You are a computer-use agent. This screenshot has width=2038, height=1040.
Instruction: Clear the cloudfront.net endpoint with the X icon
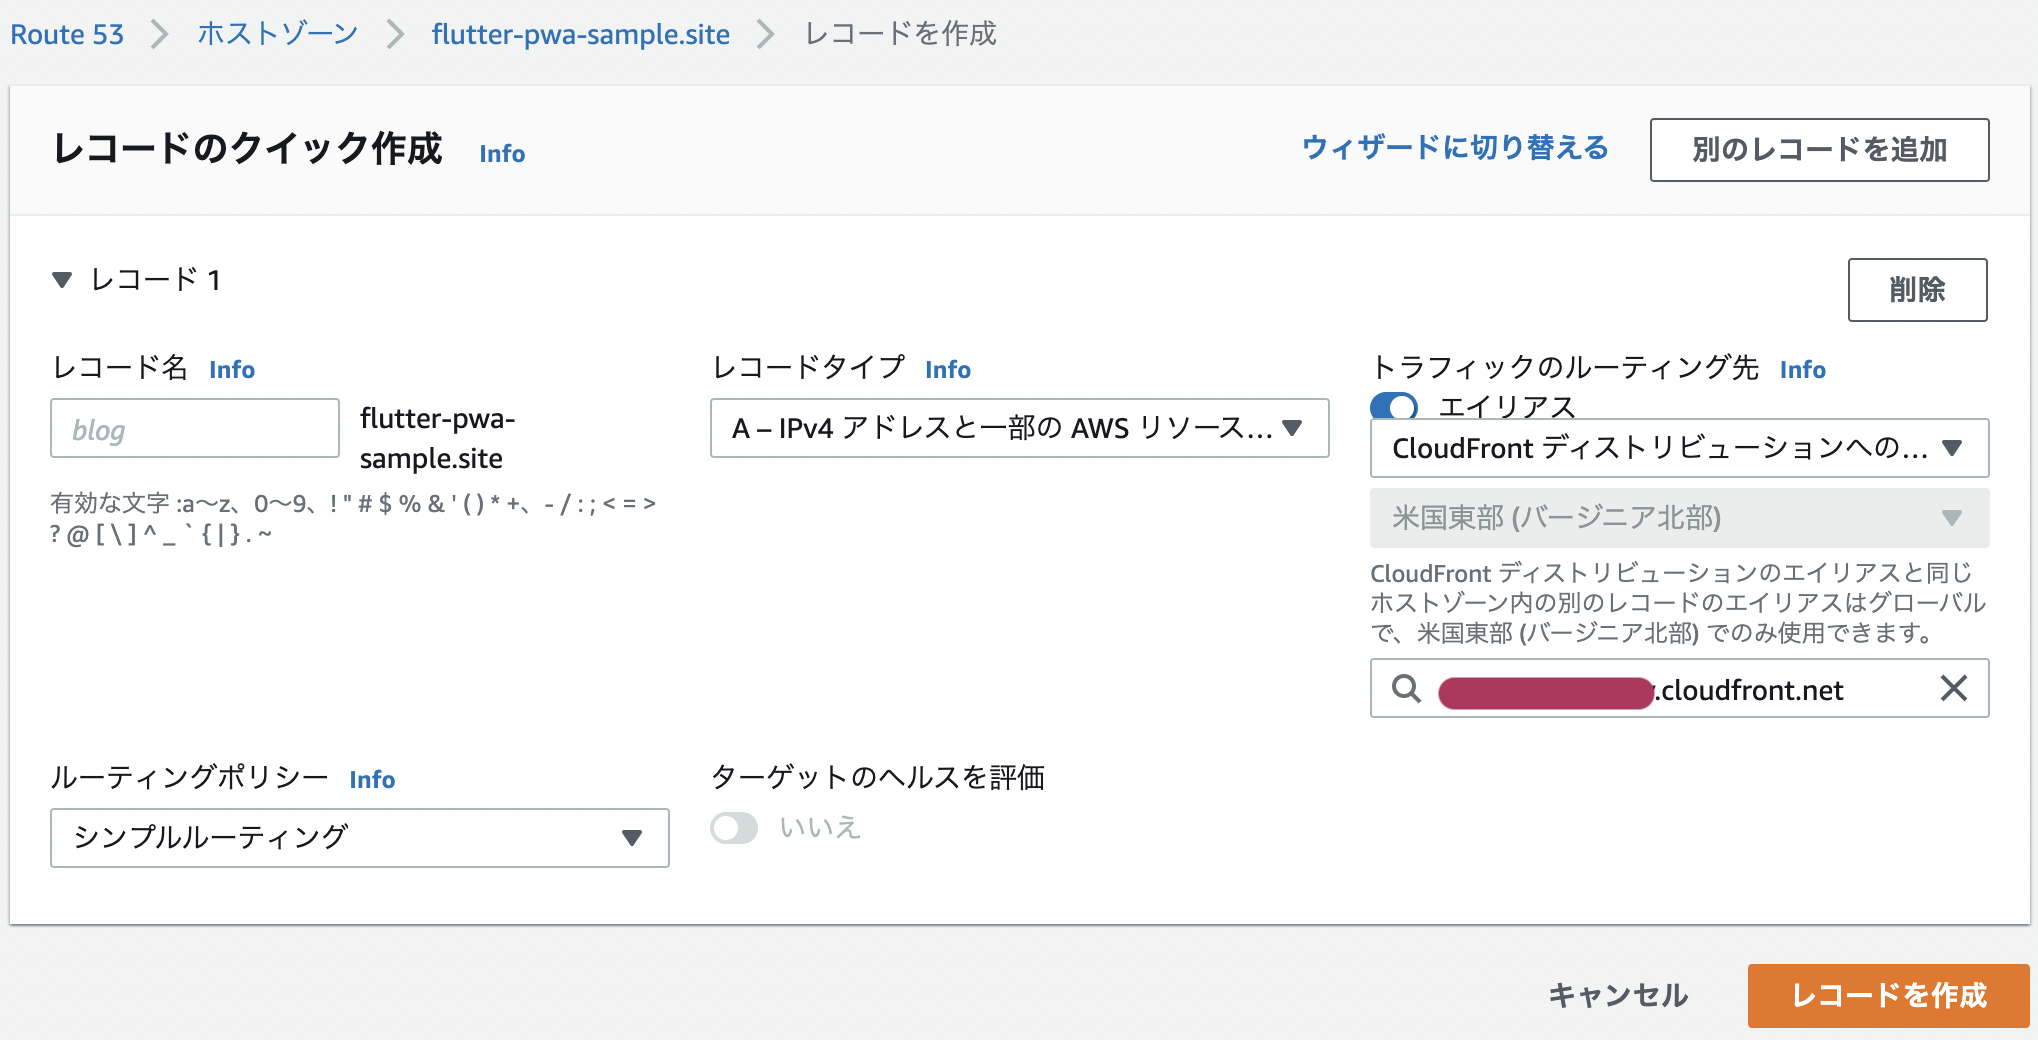click(1955, 688)
